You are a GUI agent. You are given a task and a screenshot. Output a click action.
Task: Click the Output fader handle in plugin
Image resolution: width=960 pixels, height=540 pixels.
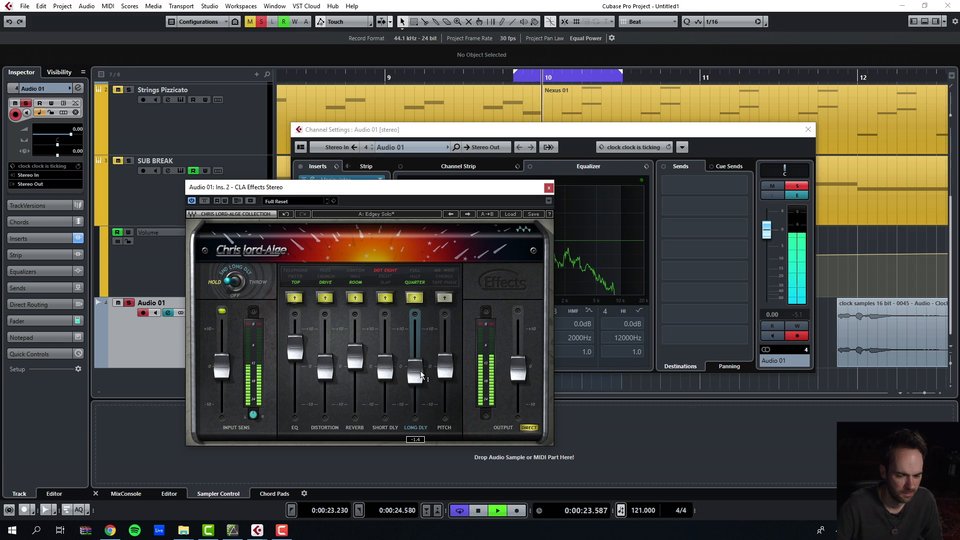click(518, 369)
